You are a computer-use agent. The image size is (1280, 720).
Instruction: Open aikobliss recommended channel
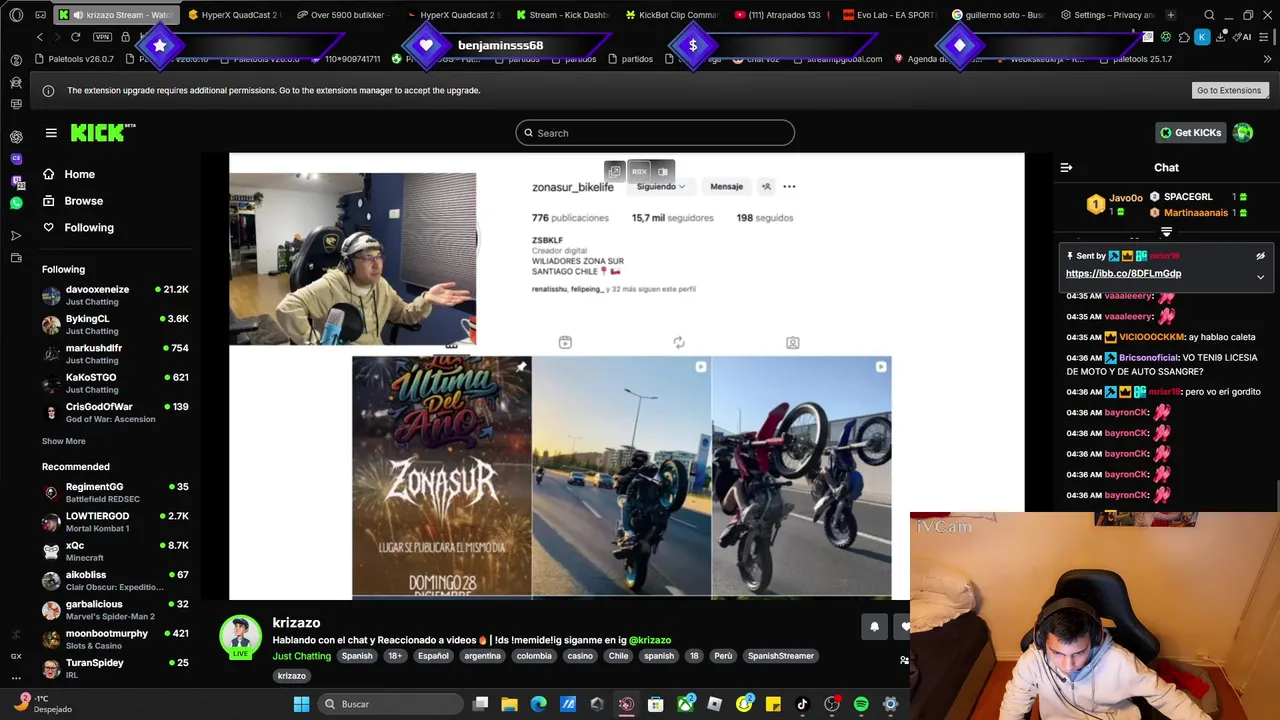click(115, 580)
